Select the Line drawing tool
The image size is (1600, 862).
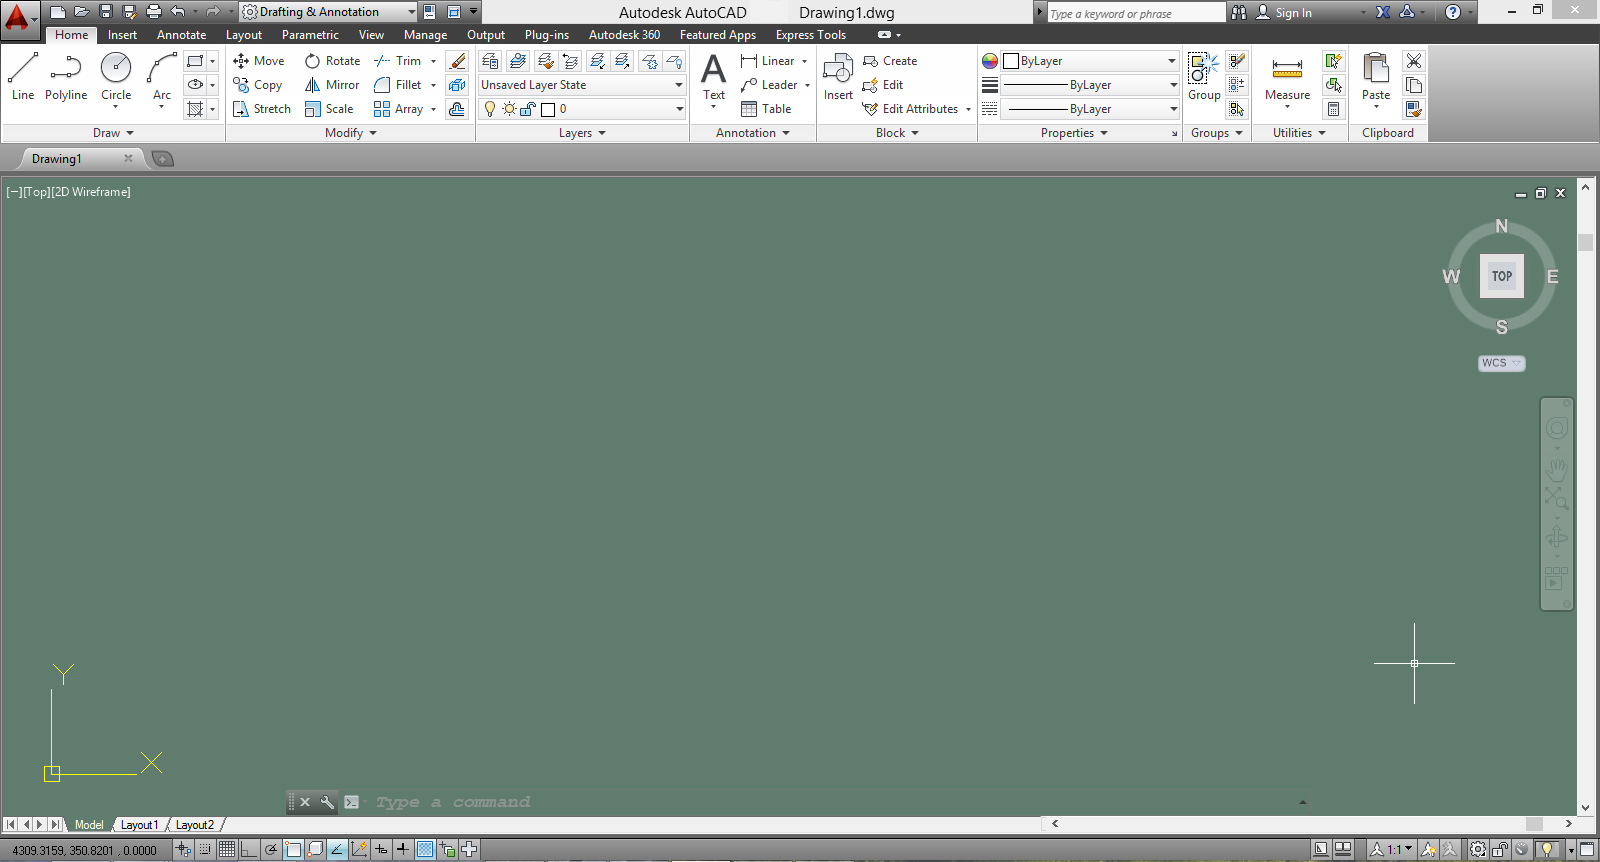pos(23,77)
